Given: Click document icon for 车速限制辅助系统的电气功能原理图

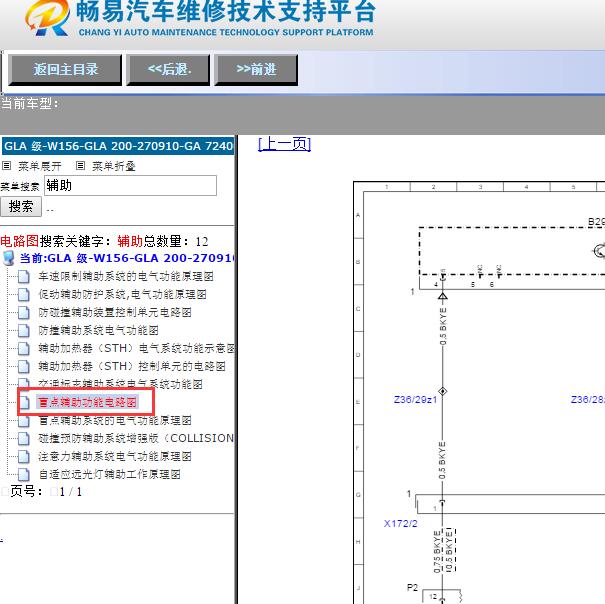Looking at the screenshot, I should coord(24,276).
